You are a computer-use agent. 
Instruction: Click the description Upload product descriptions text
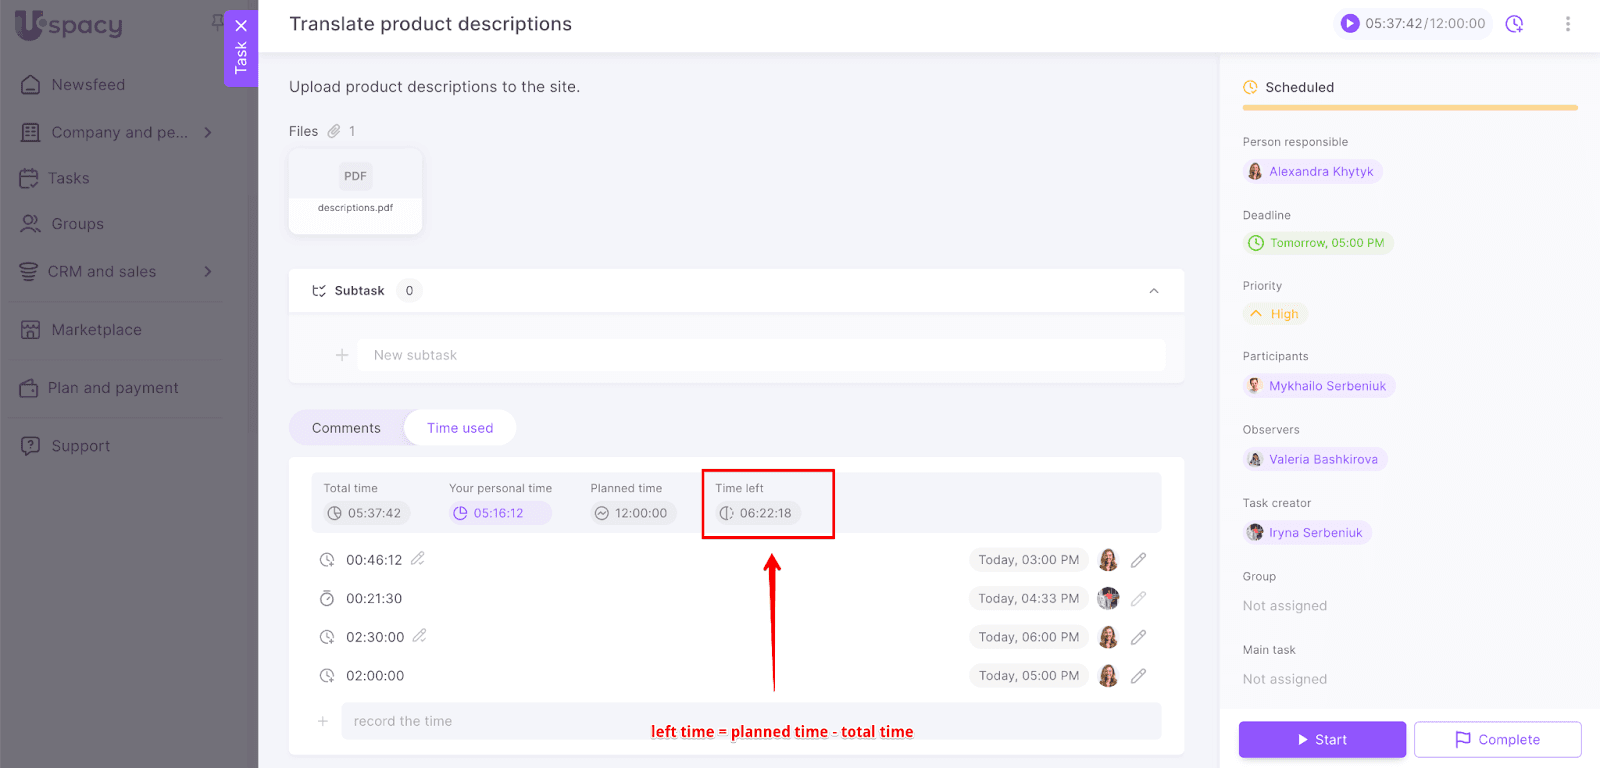tap(434, 87)
